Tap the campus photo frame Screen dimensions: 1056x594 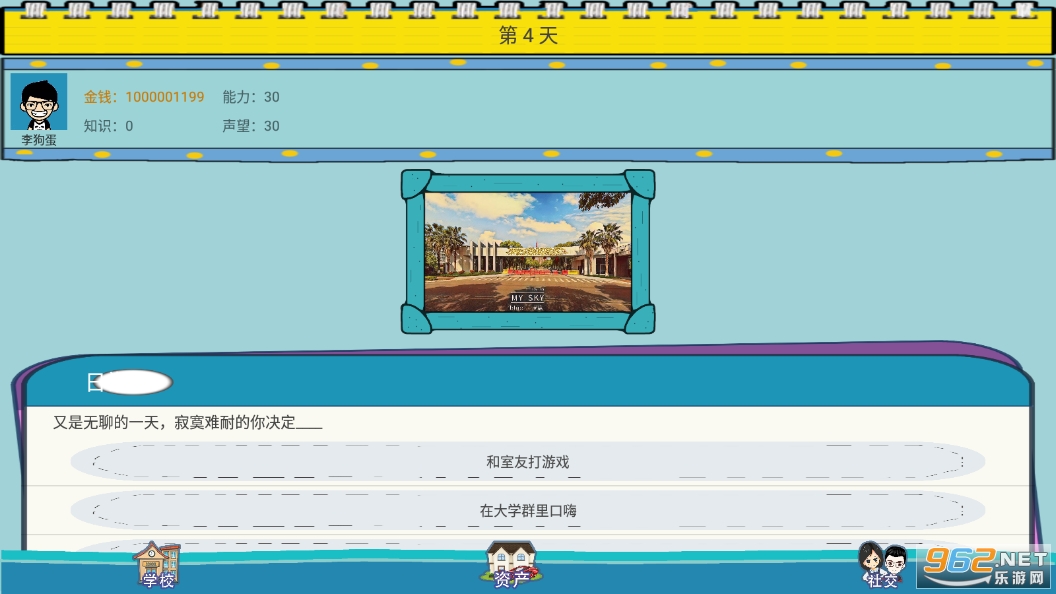click(528, 251)
